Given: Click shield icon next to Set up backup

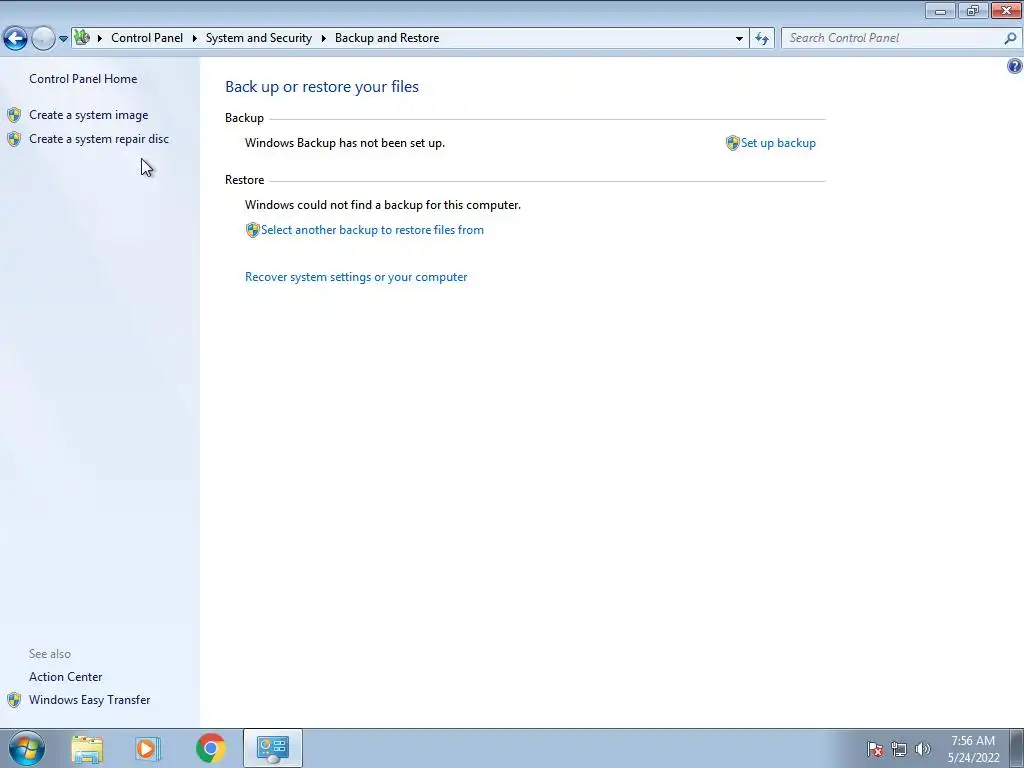Looking at the screenshot, I should [x=732, y=143].
